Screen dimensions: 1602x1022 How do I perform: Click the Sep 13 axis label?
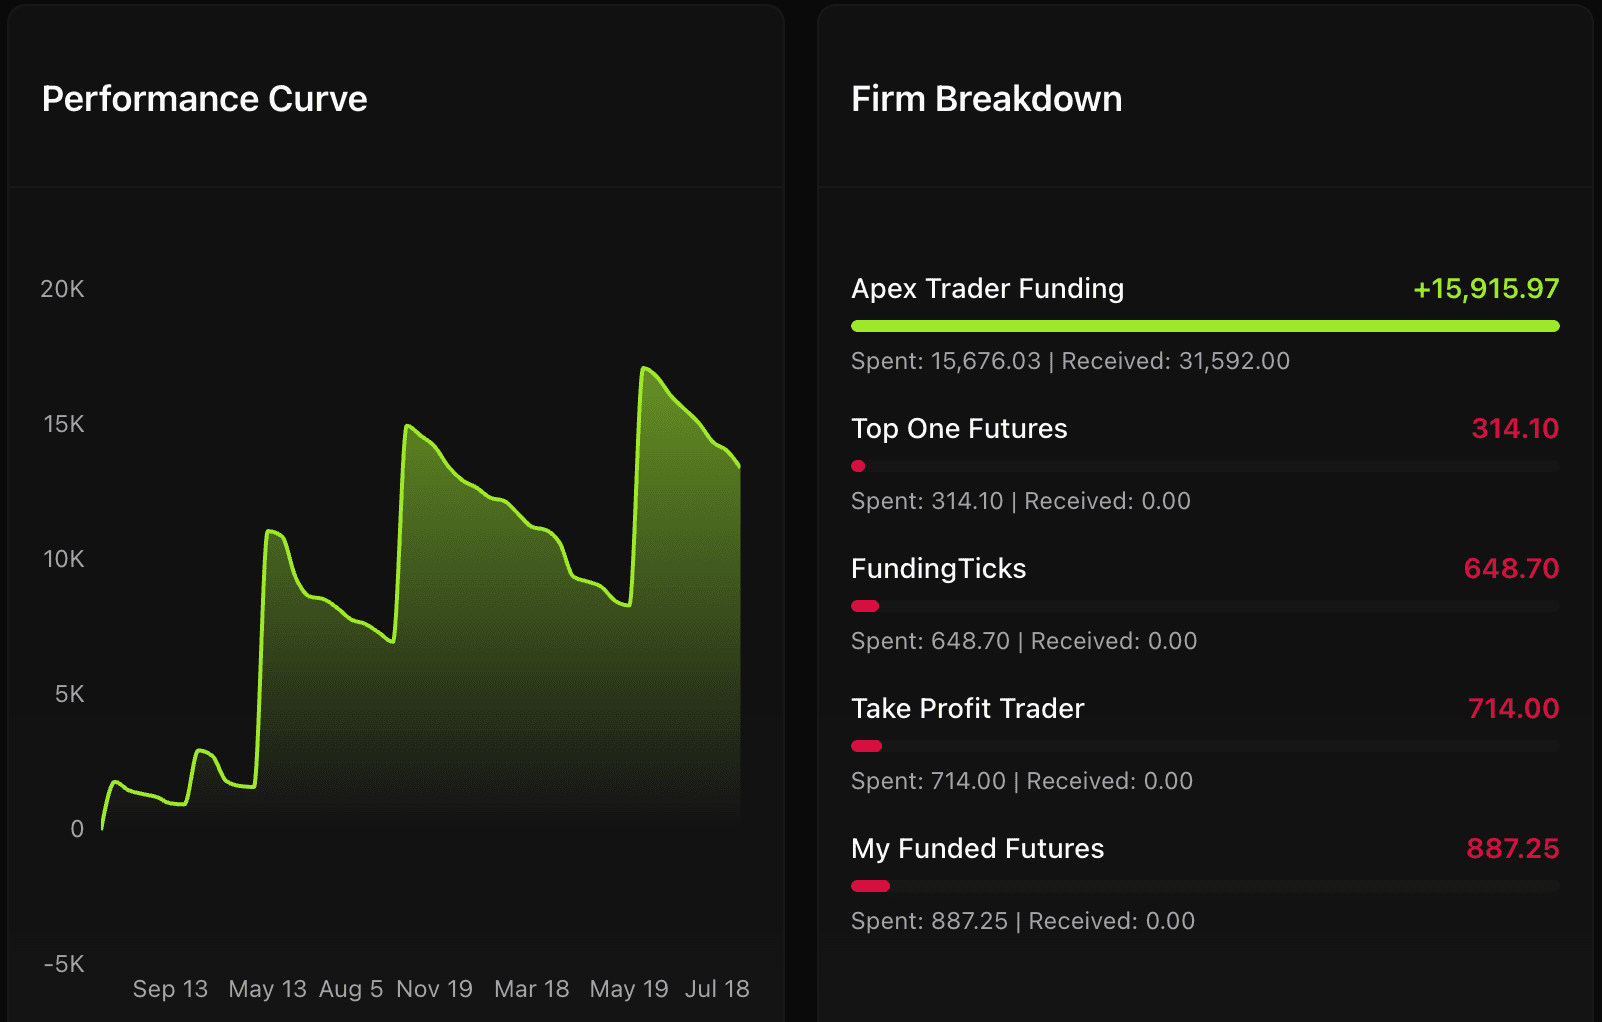(170, 989)
